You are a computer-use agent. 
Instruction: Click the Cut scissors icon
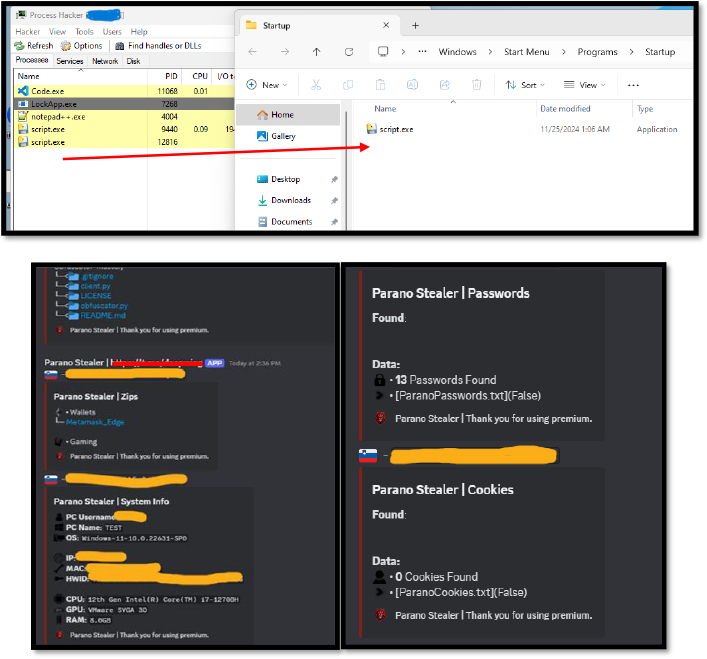(x=316, y=85)
